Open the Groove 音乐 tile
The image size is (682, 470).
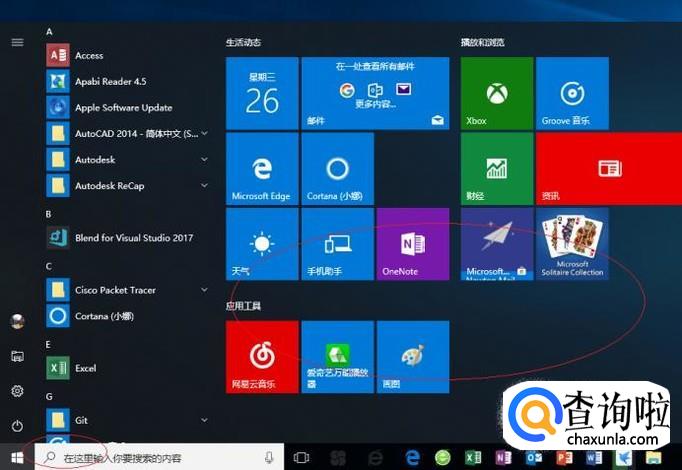(572, 94)
